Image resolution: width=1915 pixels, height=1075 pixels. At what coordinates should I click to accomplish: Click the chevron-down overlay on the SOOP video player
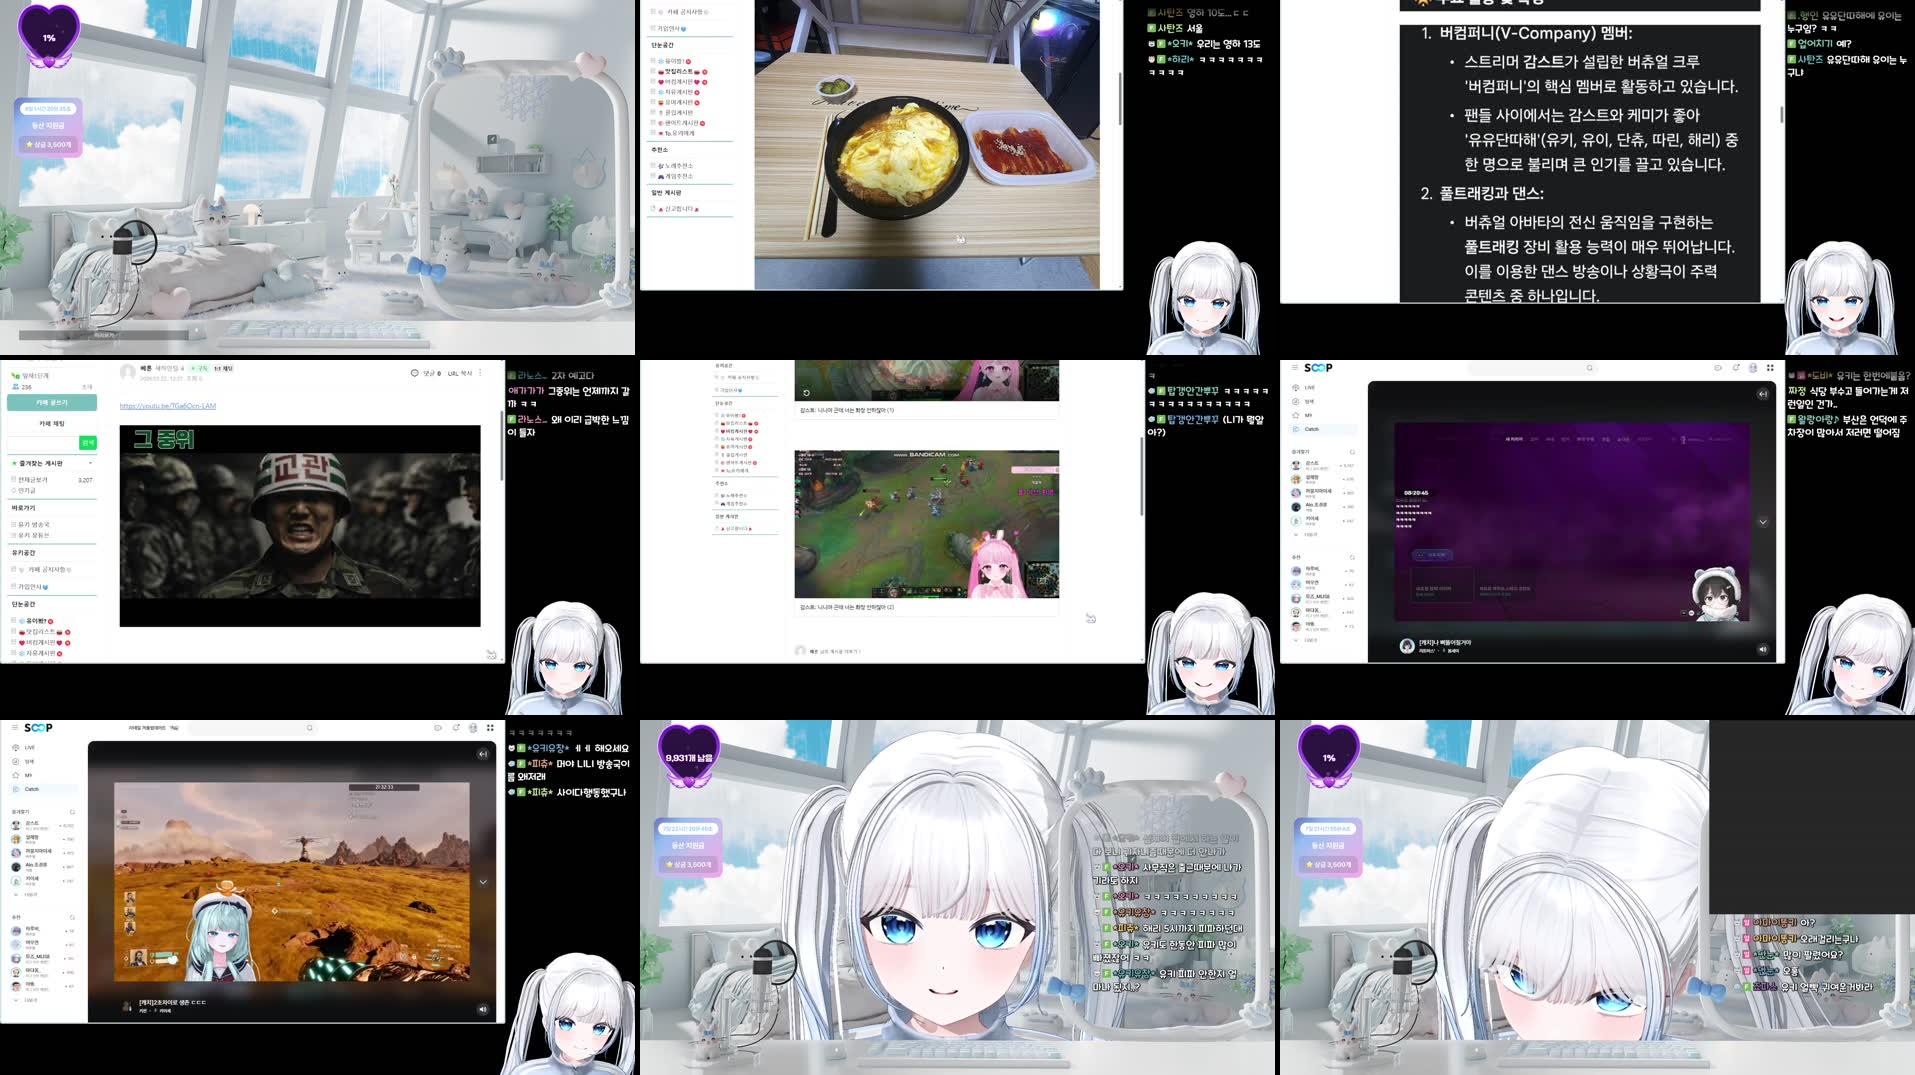(1762, 523)
